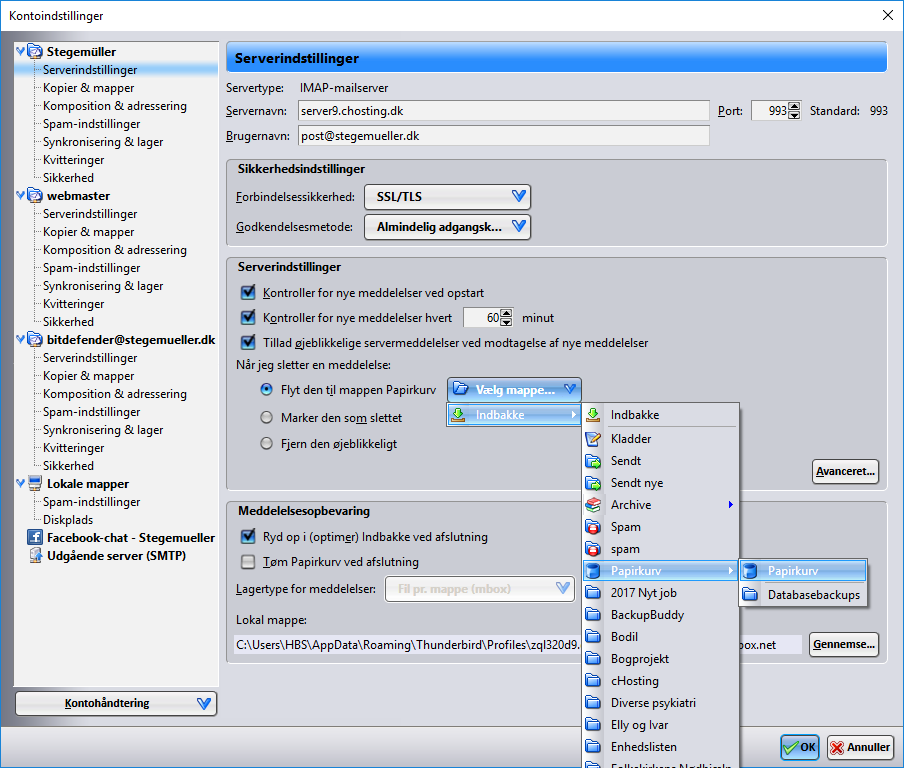
Task: Increase the Port number stepper
Action: pos(794,106)
